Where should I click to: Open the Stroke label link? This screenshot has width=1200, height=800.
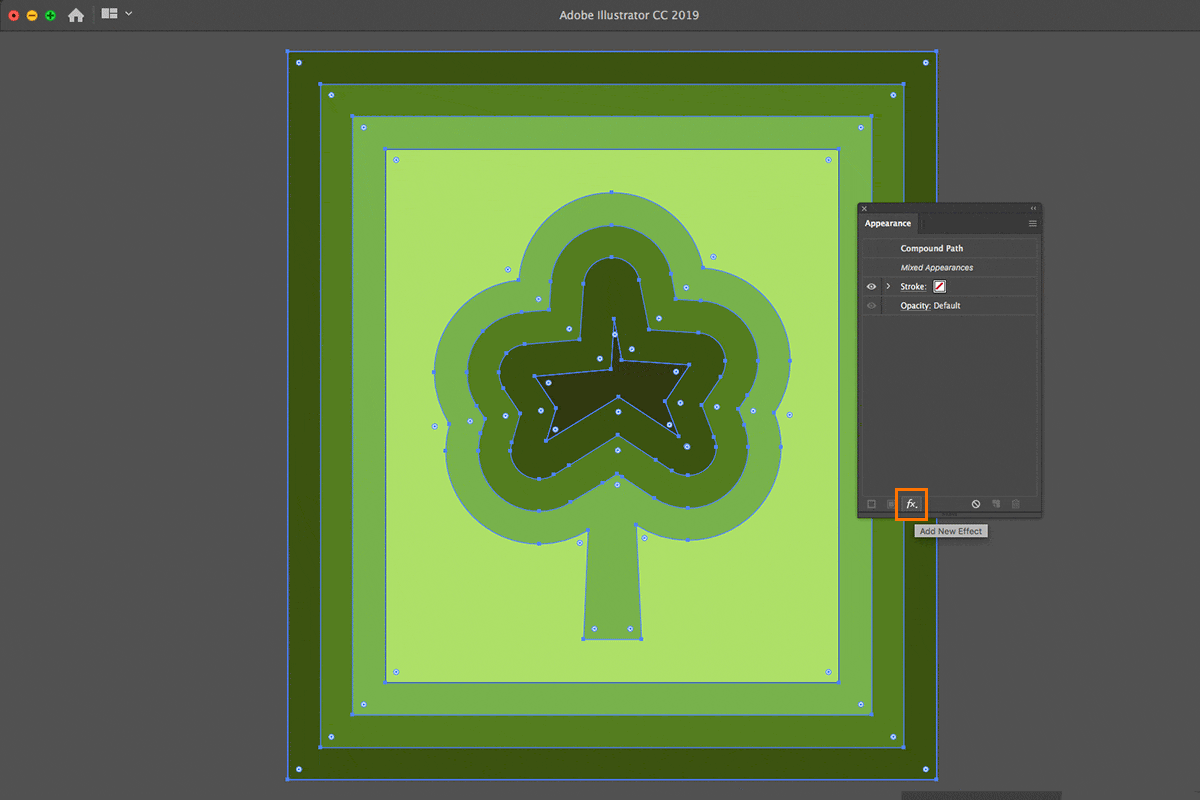pos(913,287)
